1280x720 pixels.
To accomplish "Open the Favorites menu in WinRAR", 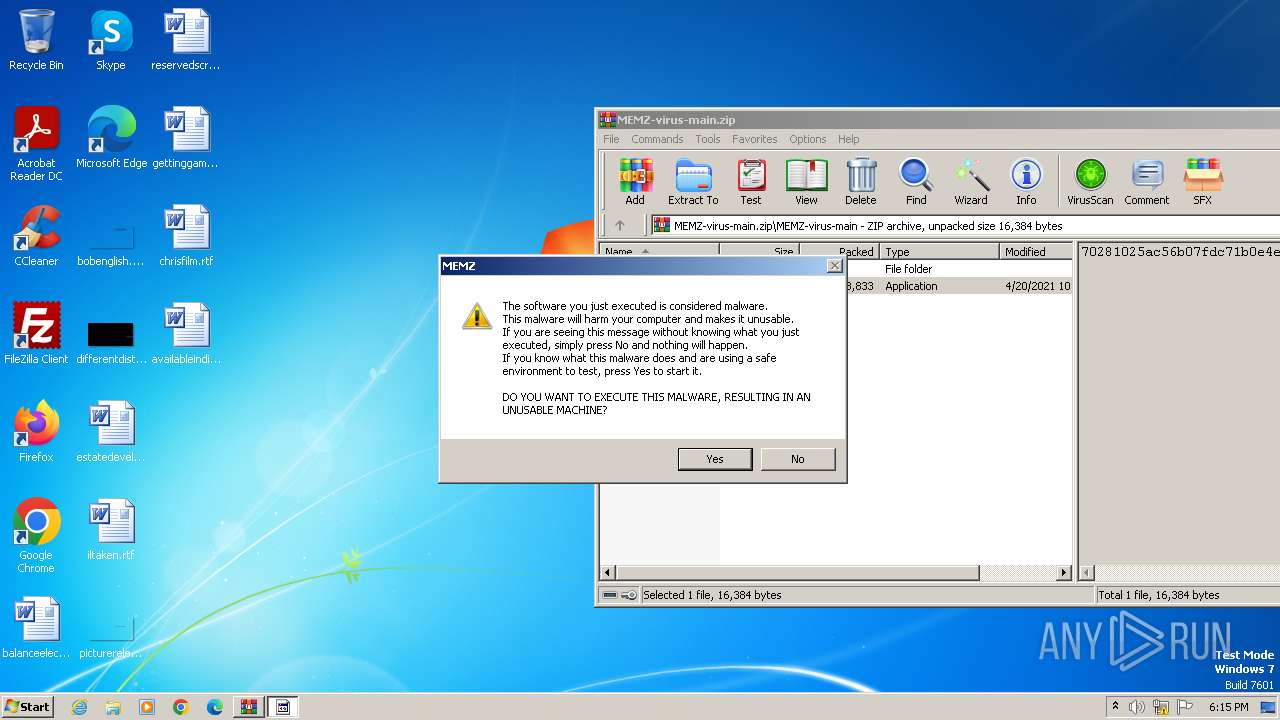I will click(754, 139).
